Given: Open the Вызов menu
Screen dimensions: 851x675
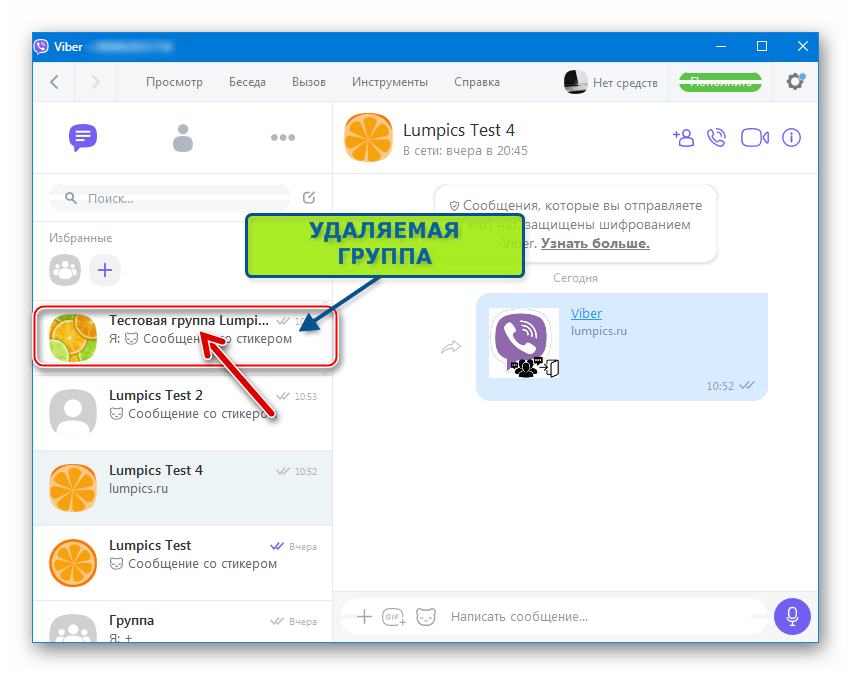Looking at the screenshot, I should 309,82.
